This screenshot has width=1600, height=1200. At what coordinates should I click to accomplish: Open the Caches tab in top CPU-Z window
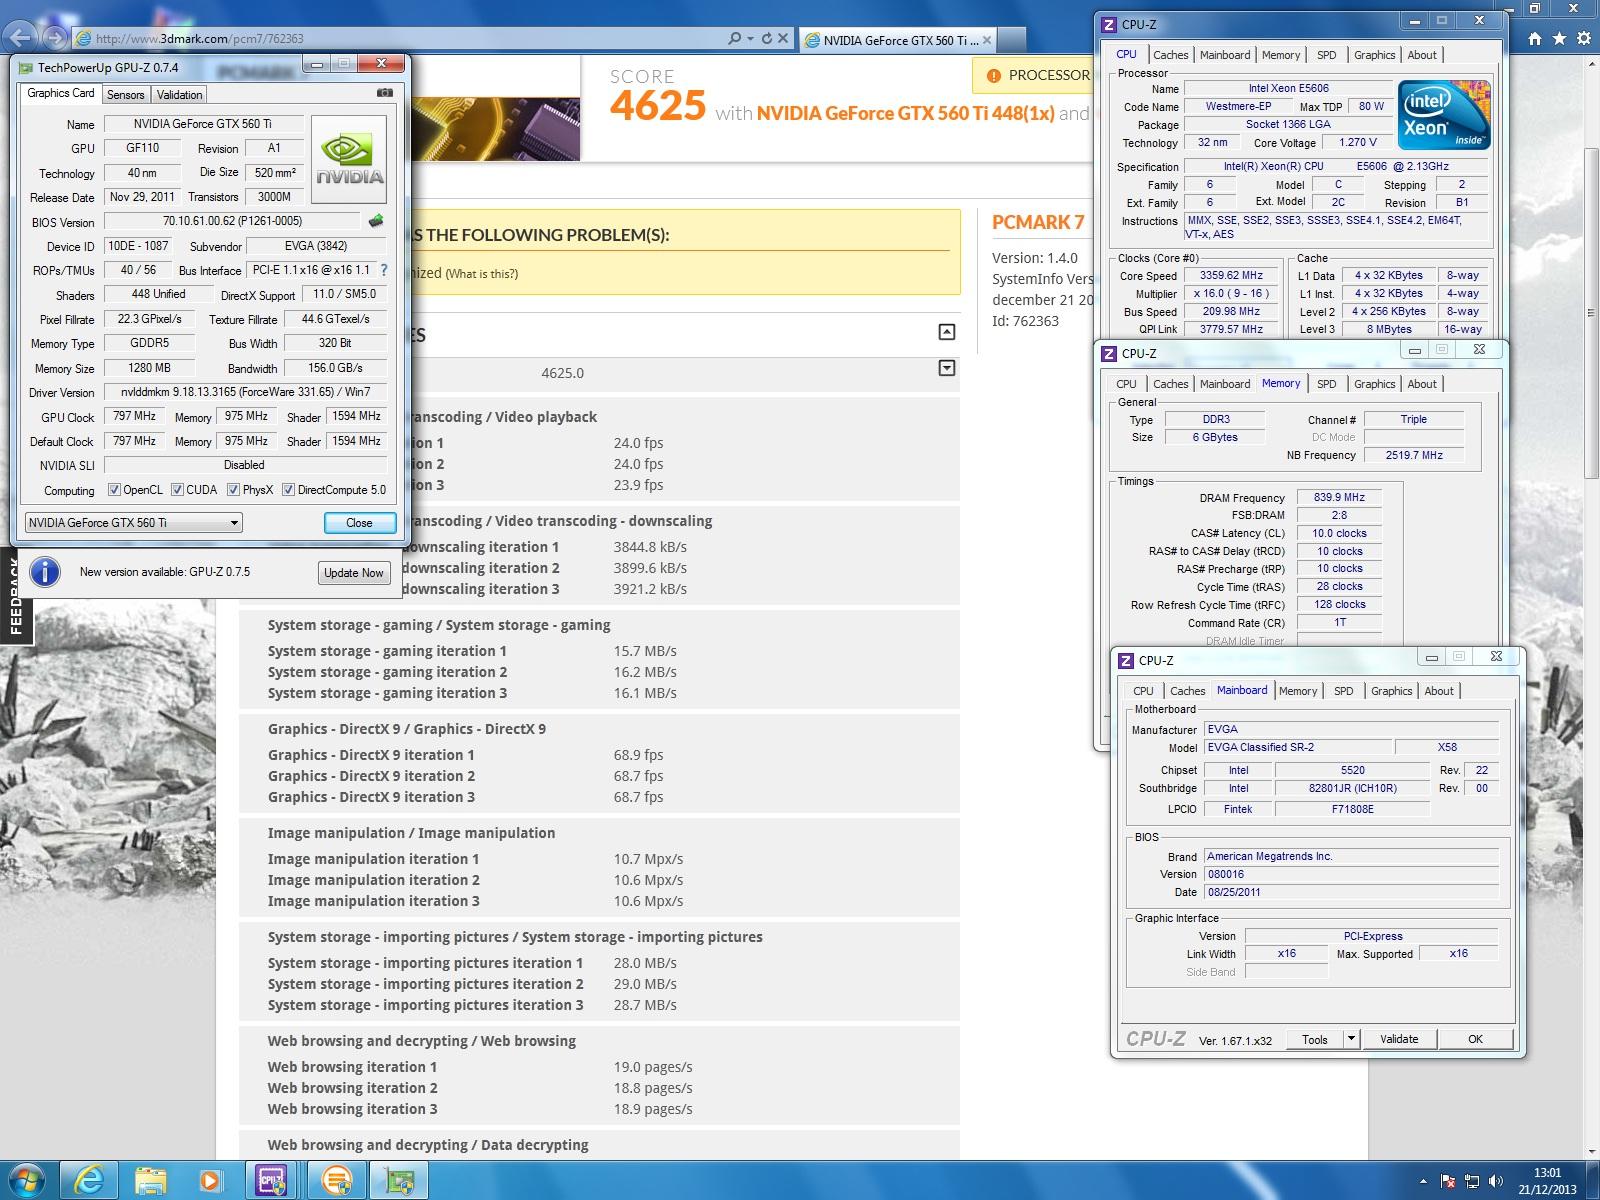coord(1170,55)
